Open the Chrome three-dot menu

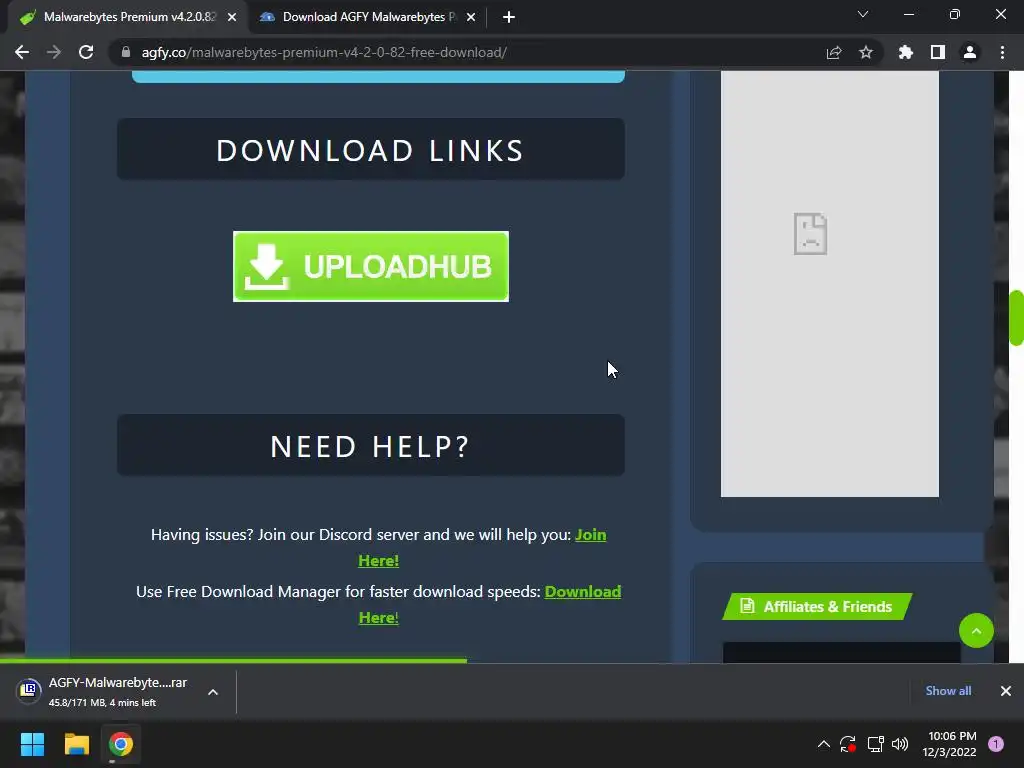1002,52
